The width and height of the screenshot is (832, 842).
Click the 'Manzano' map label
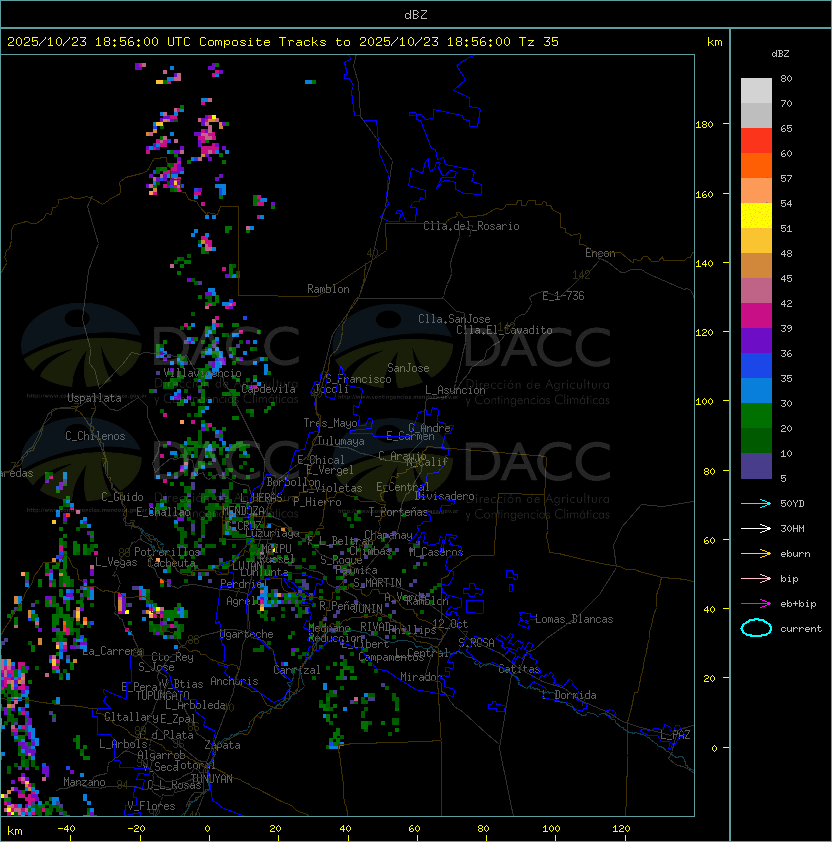(84, 782)
